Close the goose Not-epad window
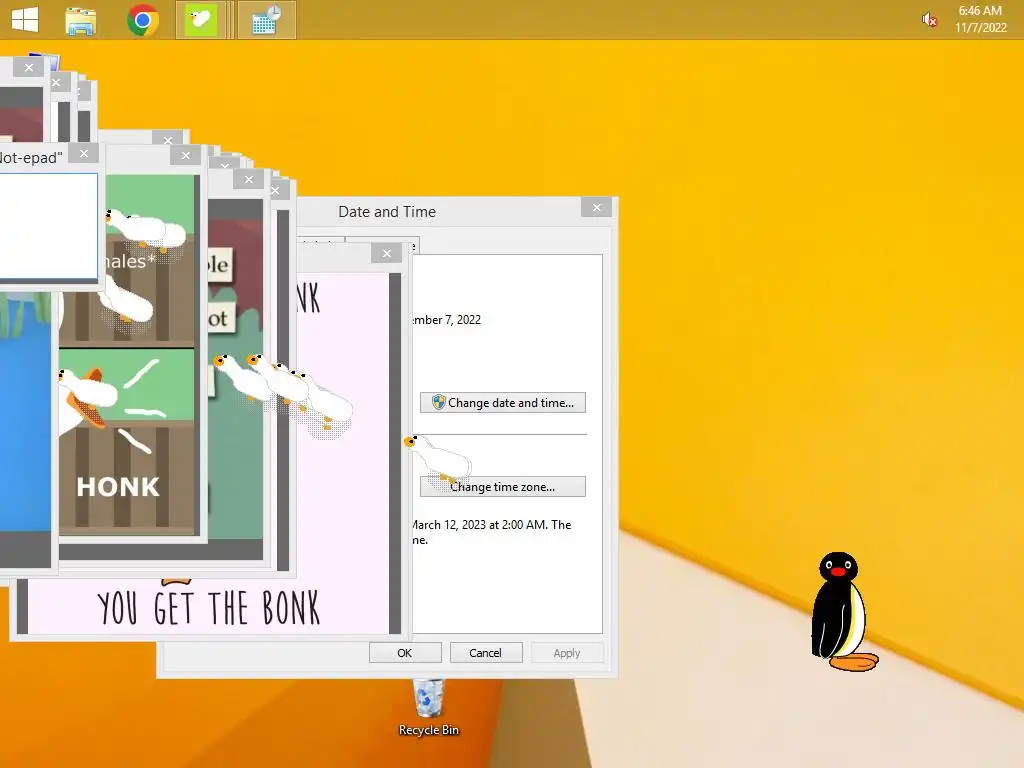1024x768 pixels. pos(84,153)
